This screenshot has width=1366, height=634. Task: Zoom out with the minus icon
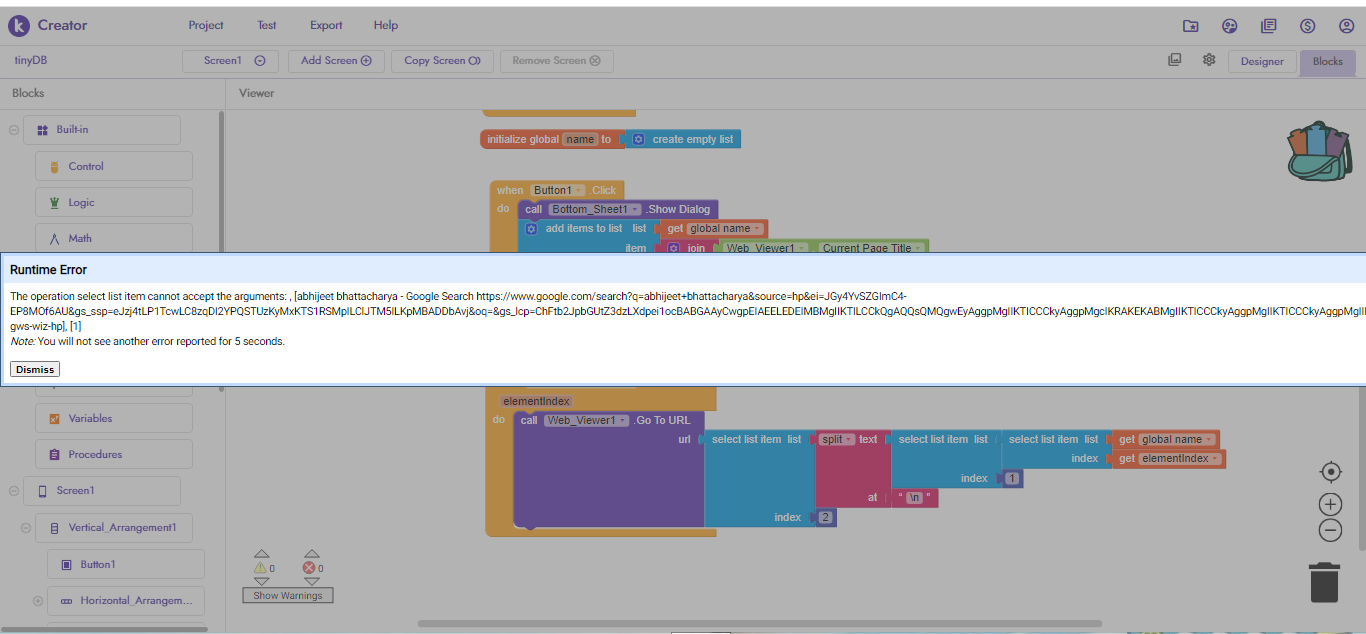tap(1330, 530)
